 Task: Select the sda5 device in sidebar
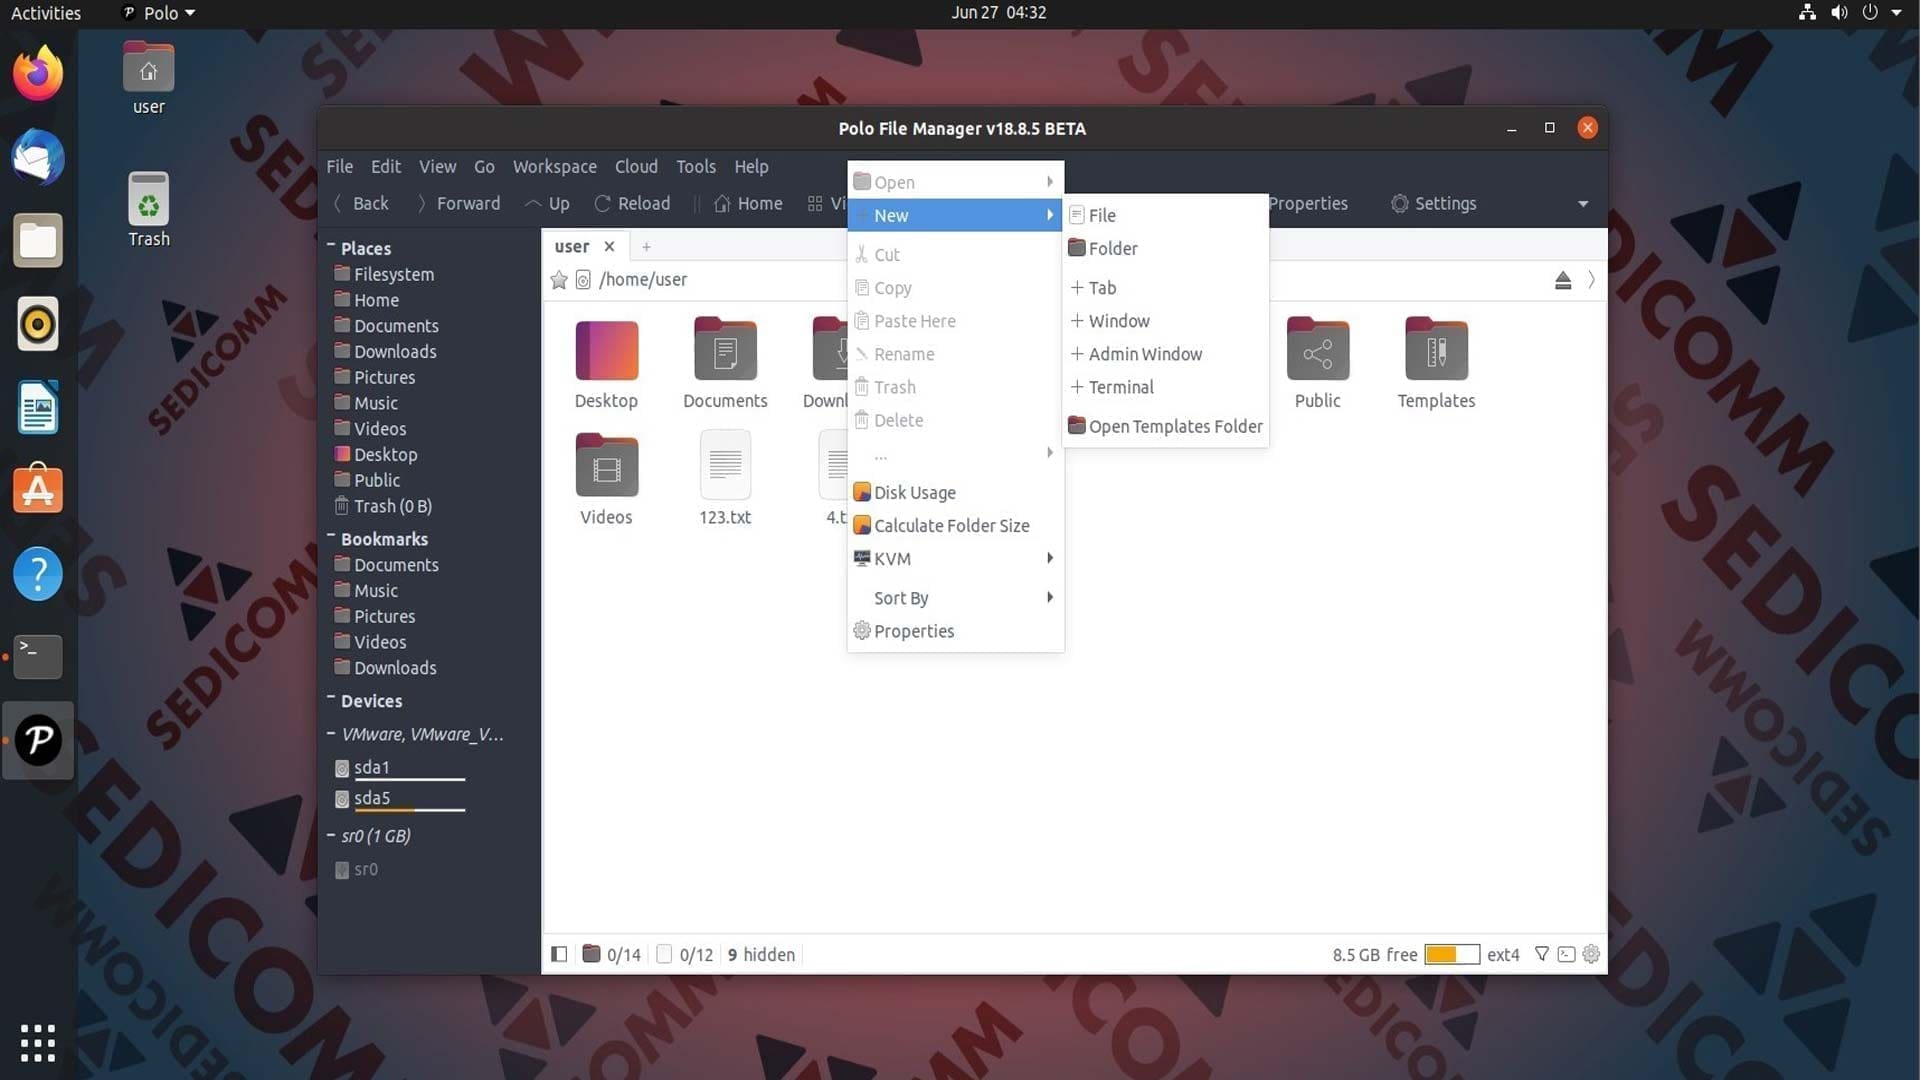tap(372, 798)
